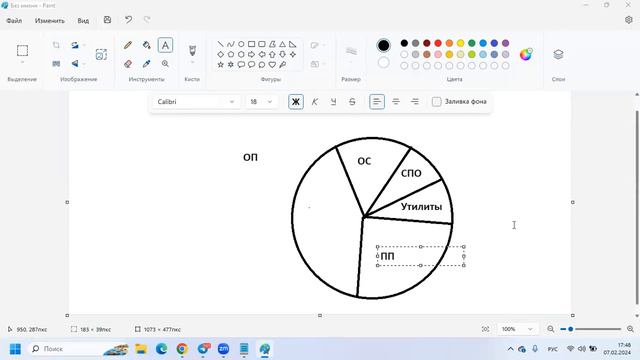The image size is (640, 360).
Task: Choose the Line shape
Action: 220,44
